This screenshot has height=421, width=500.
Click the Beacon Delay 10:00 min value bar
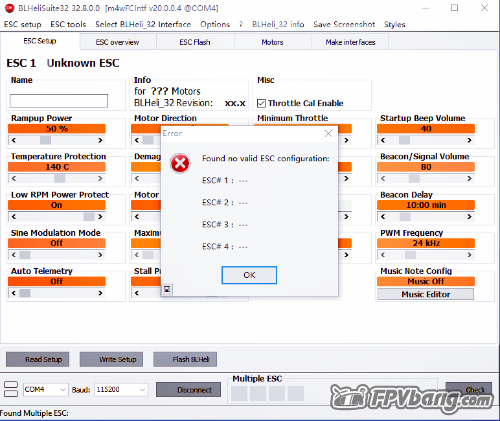[x=426, y=205]
